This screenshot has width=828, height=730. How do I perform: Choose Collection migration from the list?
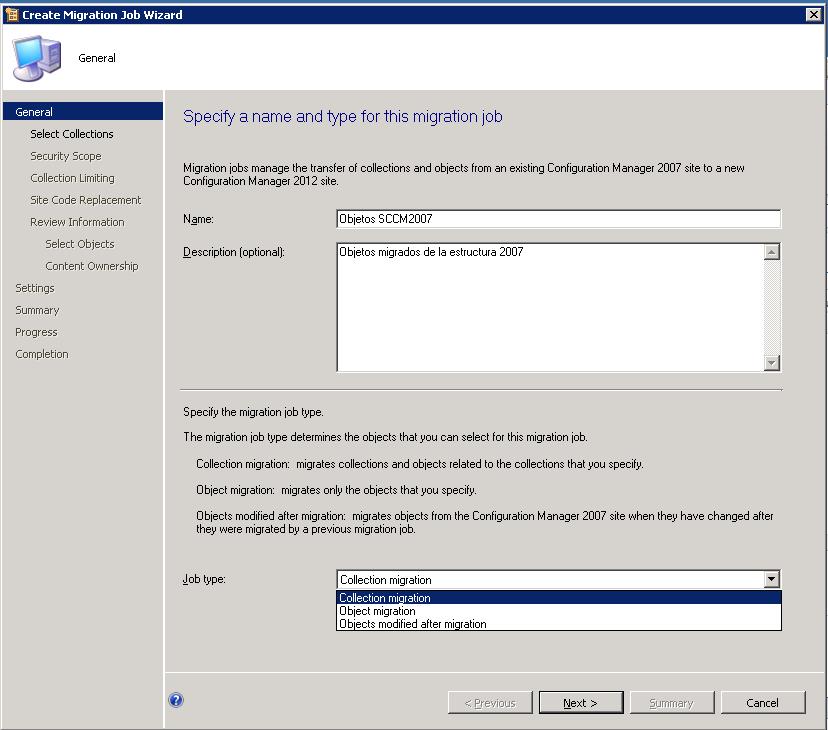559,597
